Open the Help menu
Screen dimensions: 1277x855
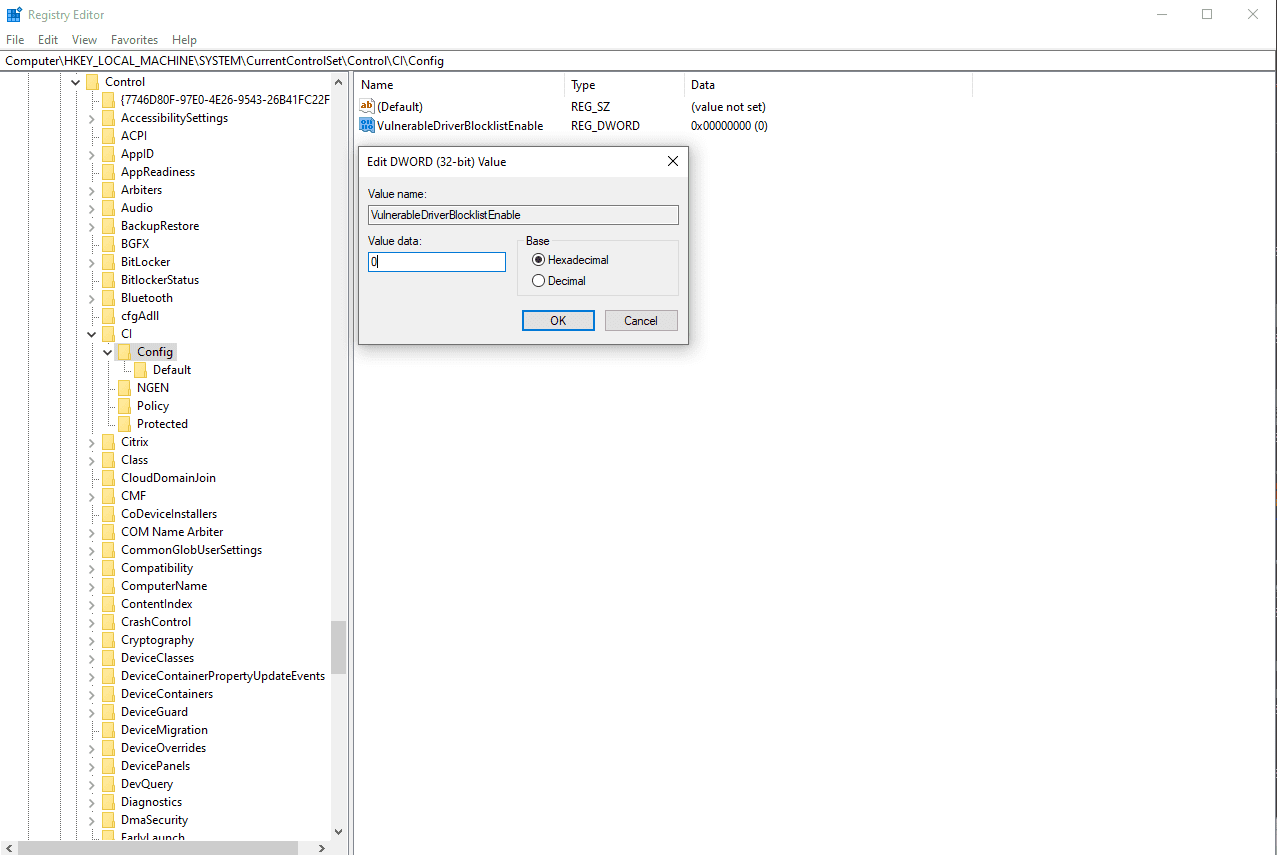click(x=184, y=40)
